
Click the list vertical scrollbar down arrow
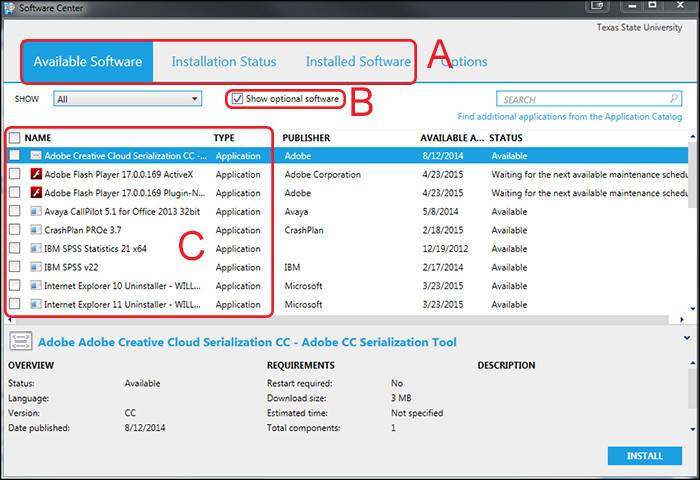click(692, 309)
